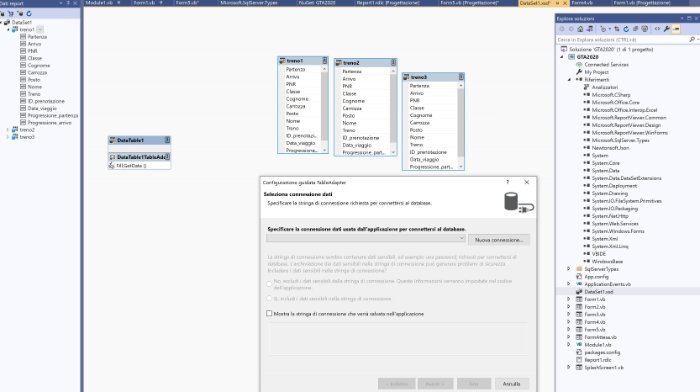Select Newtonsoft.Json reference in Solution Explorer
This screenshot has height=392, width=700.
610,148
